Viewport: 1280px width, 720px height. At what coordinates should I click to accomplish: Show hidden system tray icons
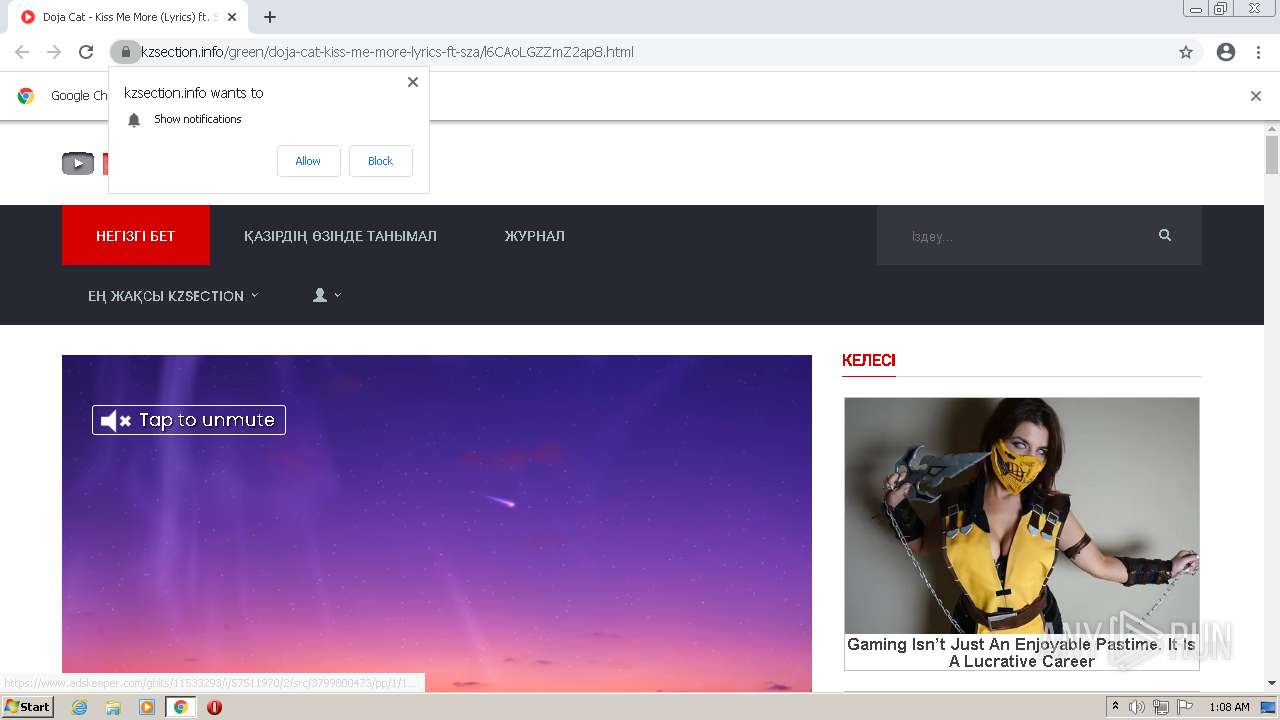pyautogui.click(x=1116, y=707)
